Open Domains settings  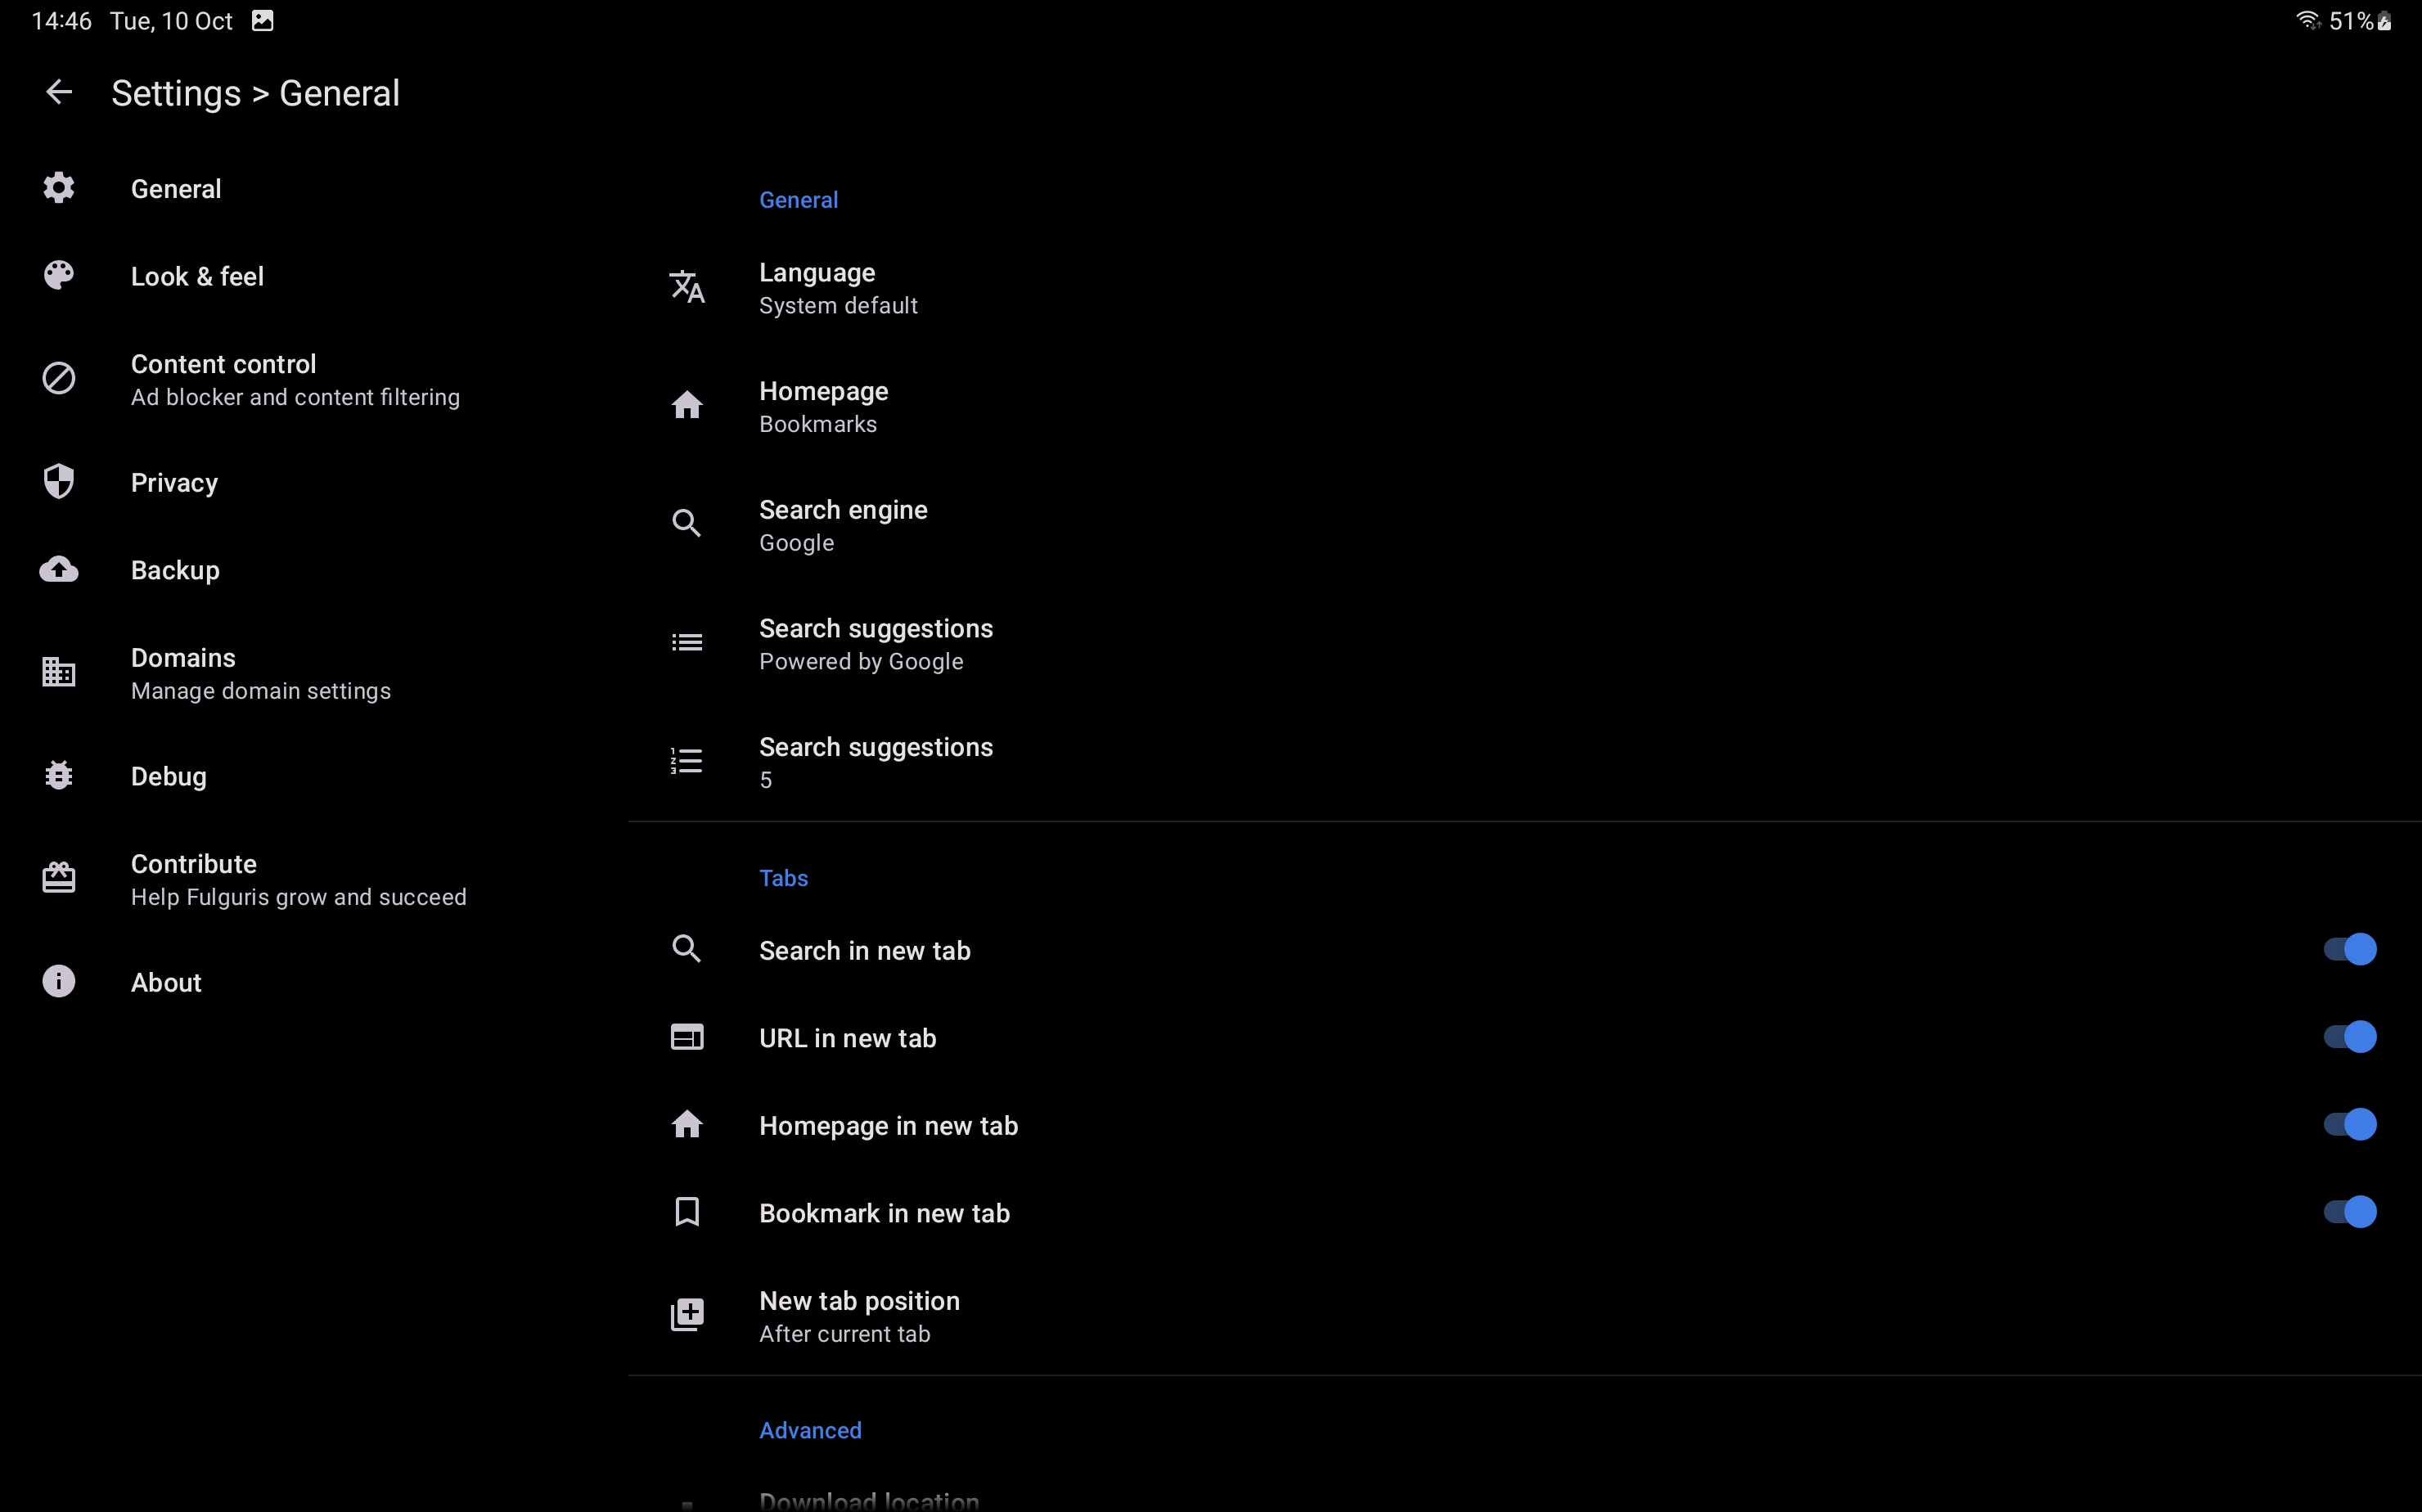click(x=314, y=673)
